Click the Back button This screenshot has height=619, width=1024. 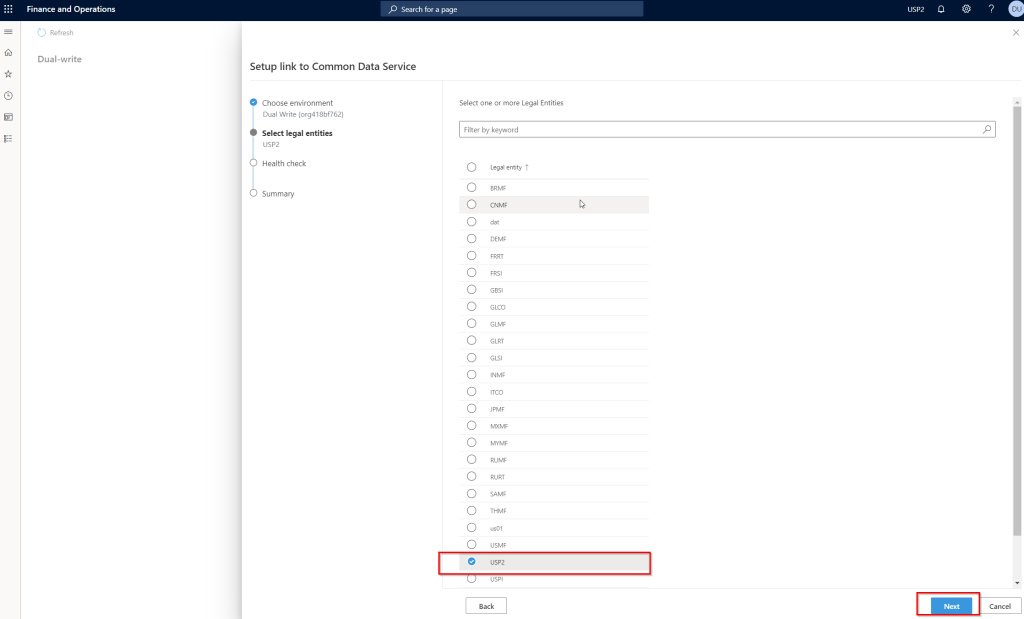tap(486, 606)
